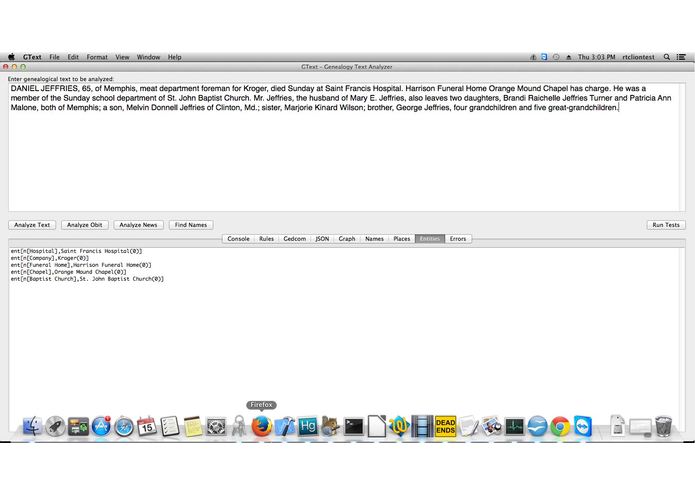This screenshot has height=494, width=695.
Task: Click the Analyze Obit button
Action: [x=85, y=225]
